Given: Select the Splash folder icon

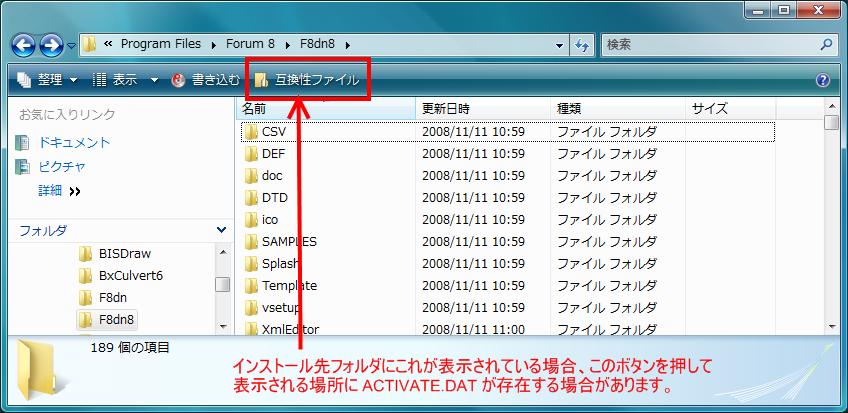Looking at the screenshot, I should [x=250, y=264].
